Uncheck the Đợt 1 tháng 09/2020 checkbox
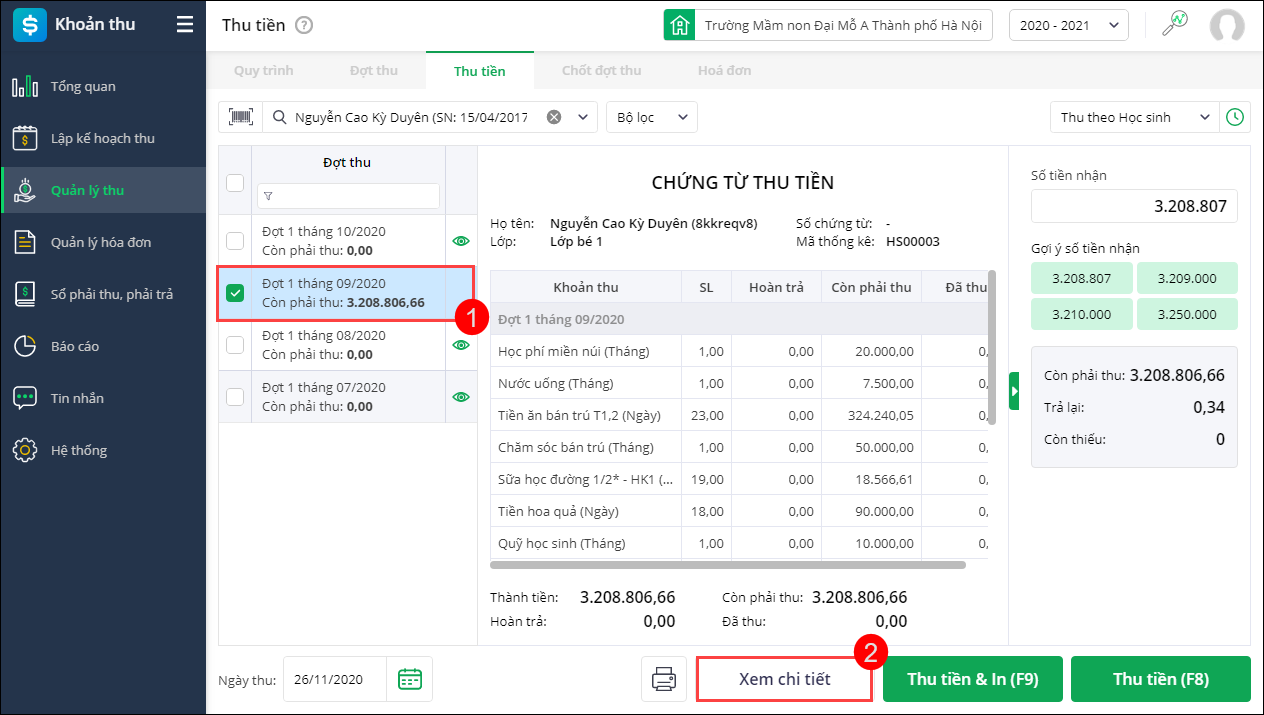The height and width of the screenshot is (715, 1264). pos(235,293)
